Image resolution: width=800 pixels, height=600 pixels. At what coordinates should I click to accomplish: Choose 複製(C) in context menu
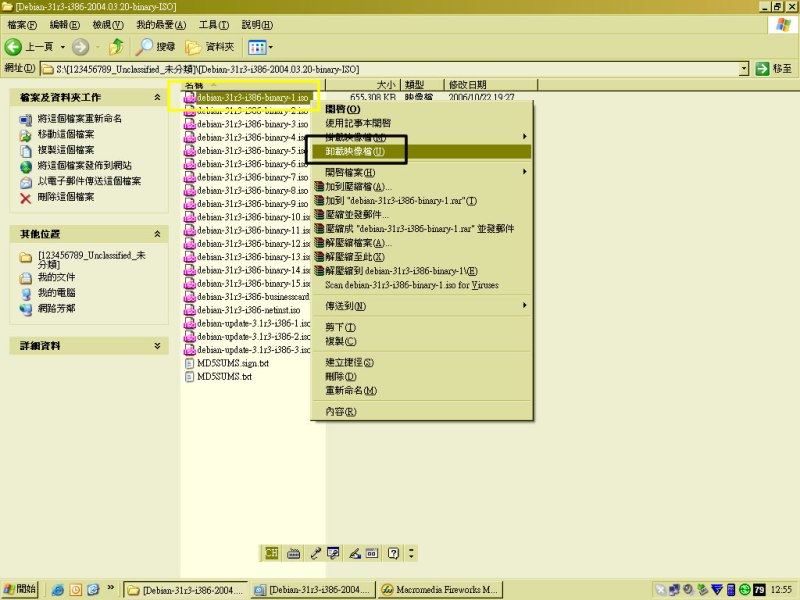(x=421, y=341)
